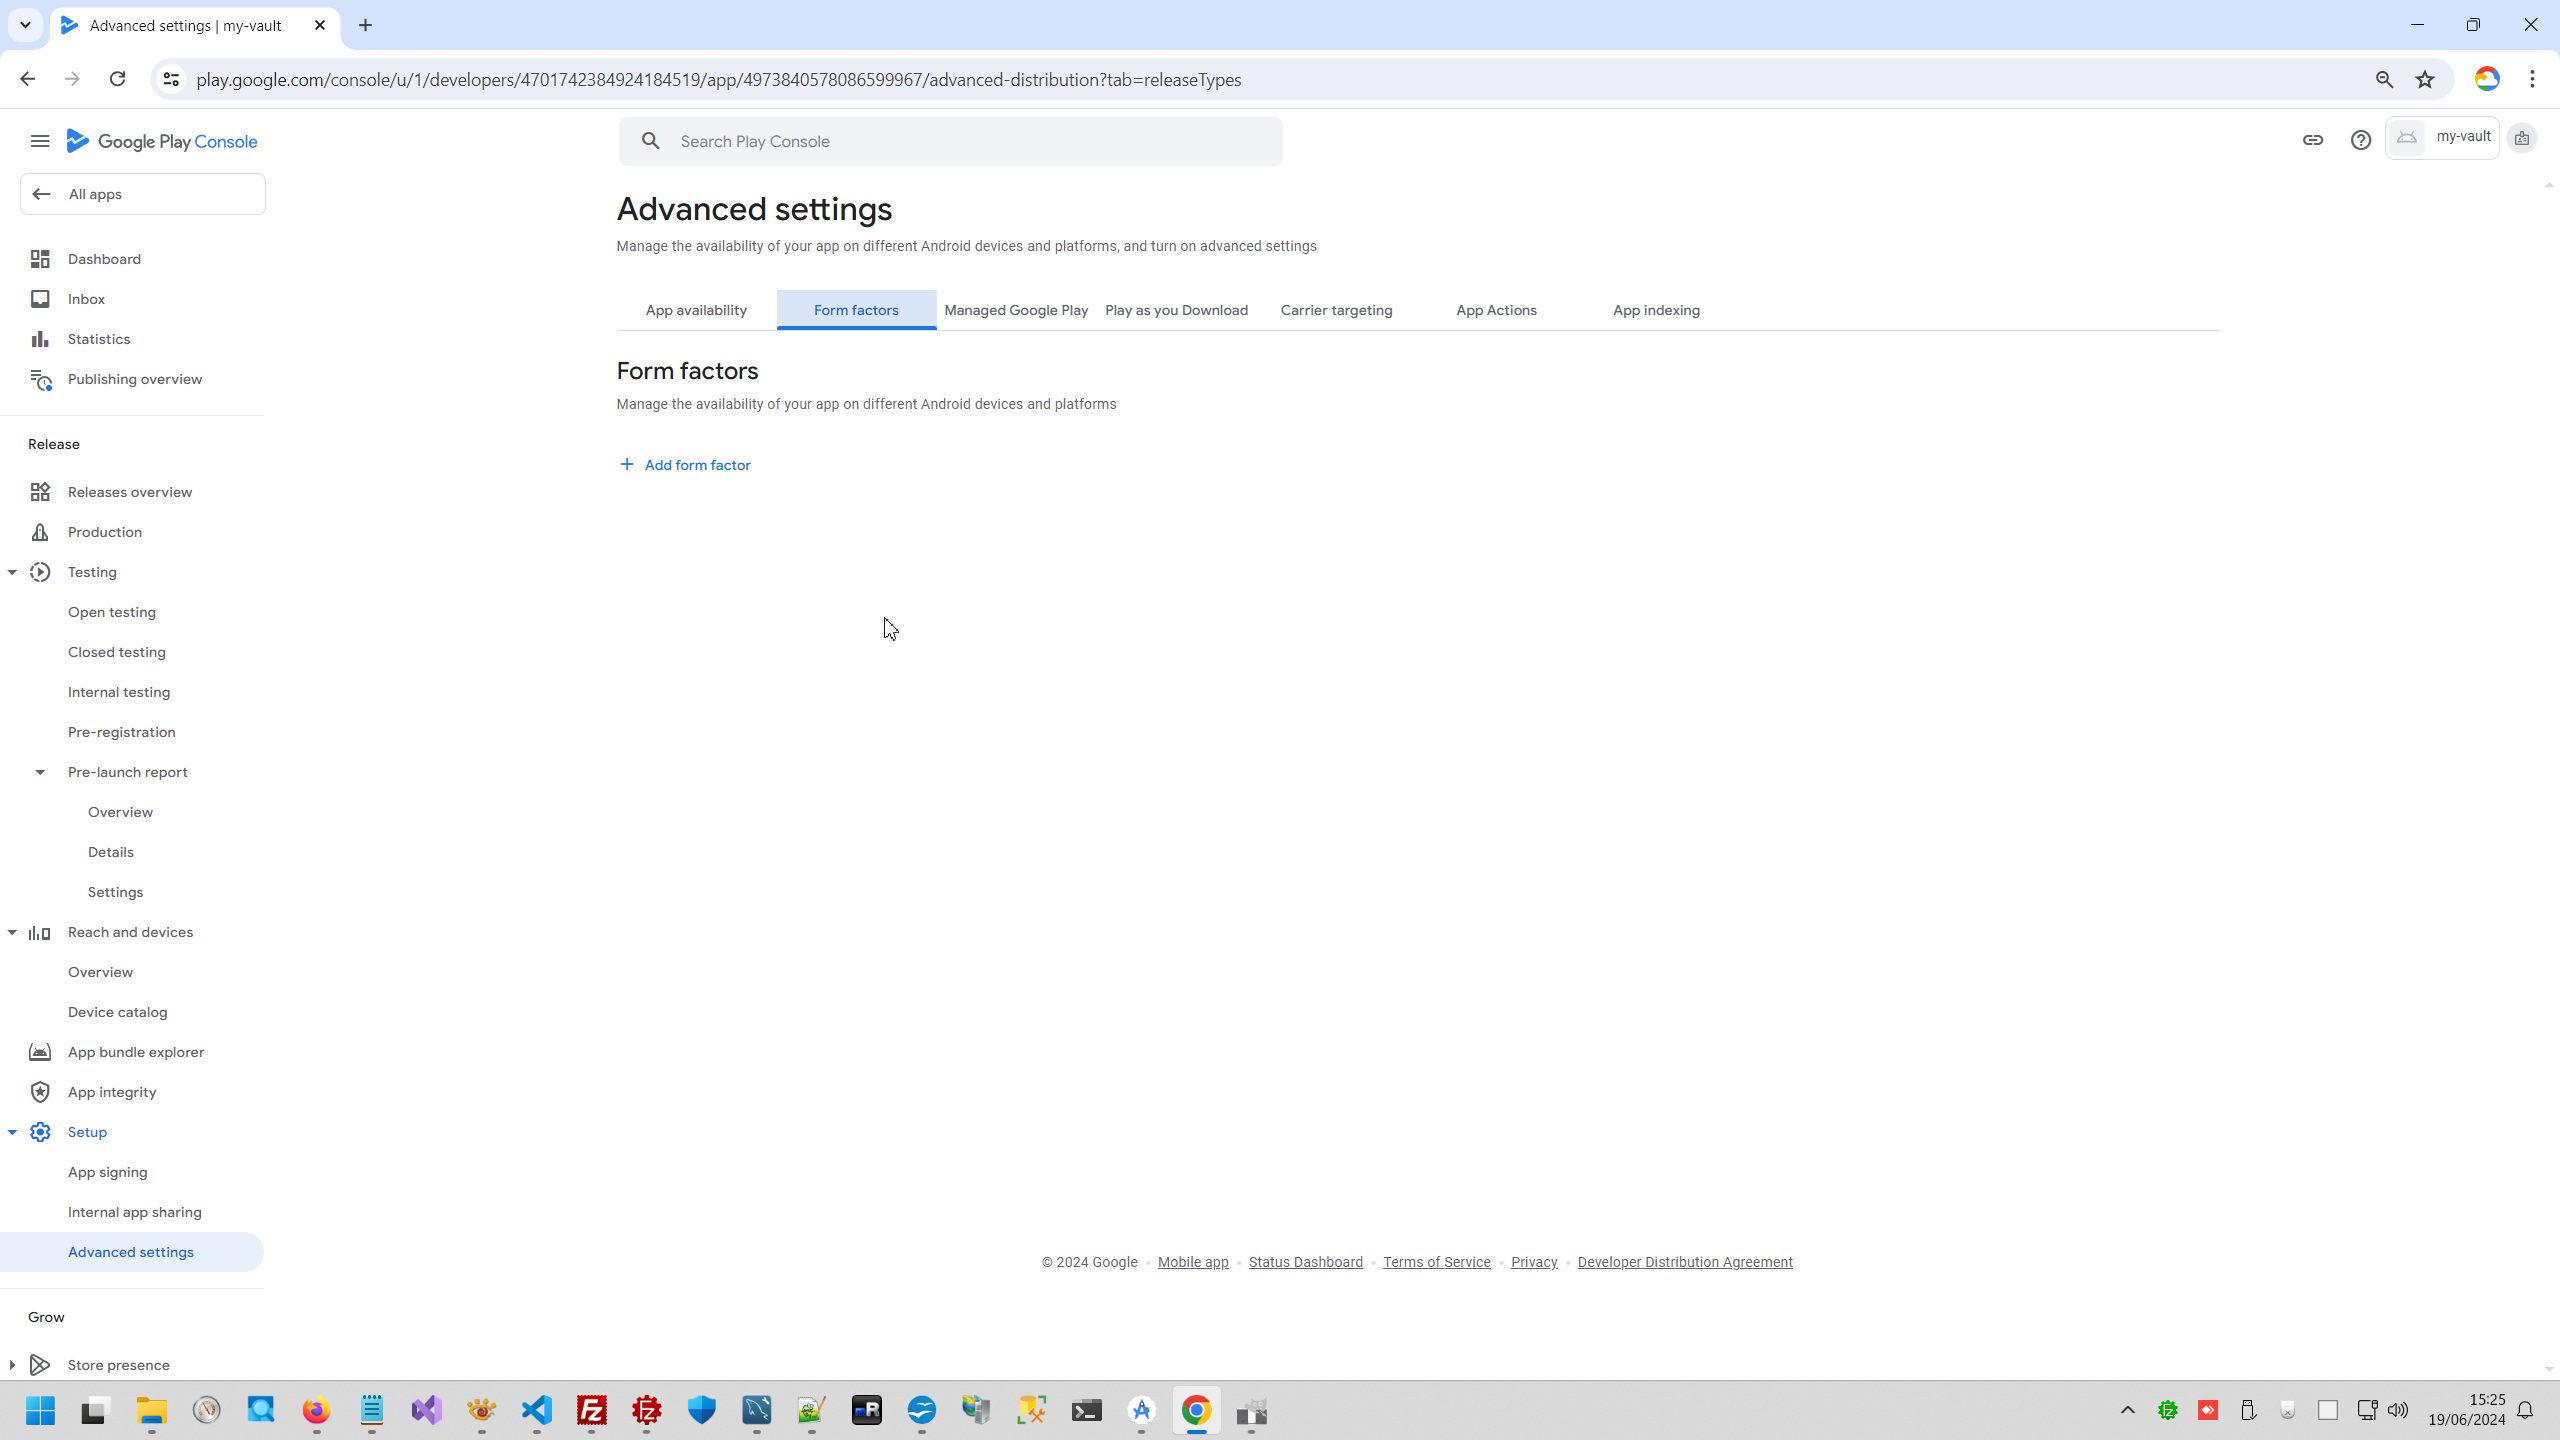Collapse the Pre-launch report subtree
The image size is (2560, 1440).
(x=40, y=772)
